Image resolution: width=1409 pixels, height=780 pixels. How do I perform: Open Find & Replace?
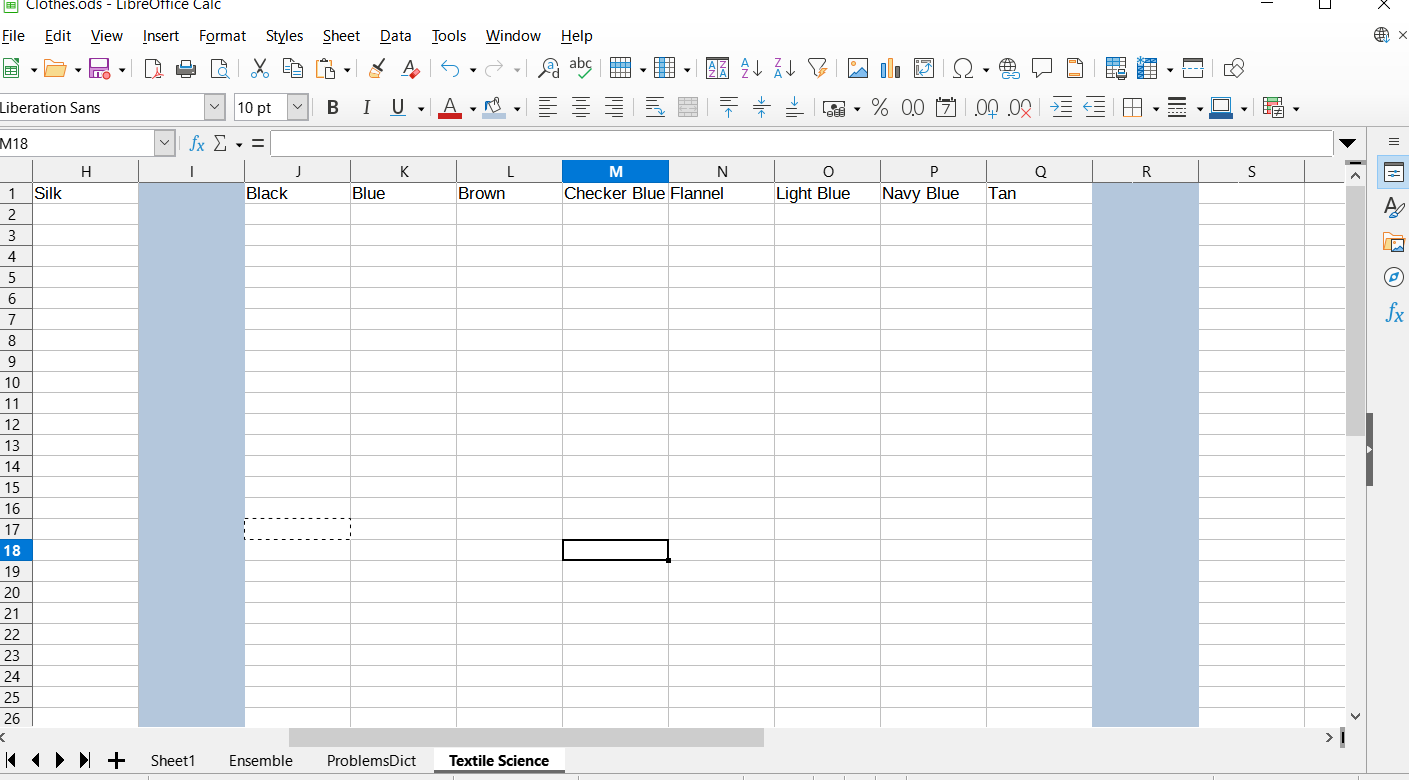(x=548, y=68)
